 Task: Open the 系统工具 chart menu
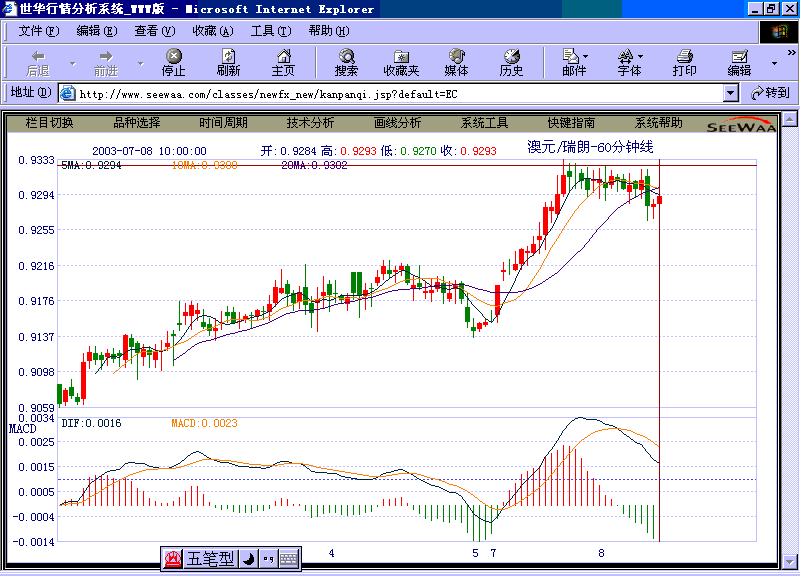[x=484, y=123]
